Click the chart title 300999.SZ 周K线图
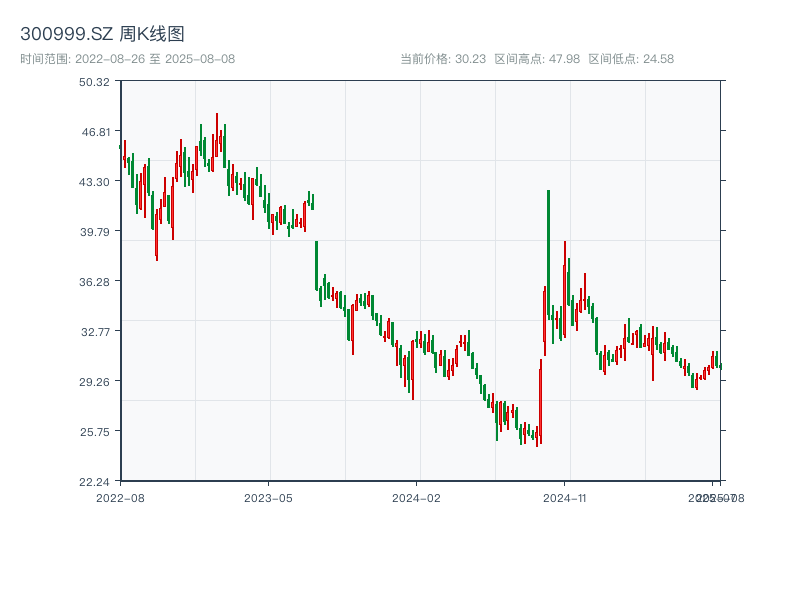800x600 pixels. pyautogui.click(x=102, y=35)
